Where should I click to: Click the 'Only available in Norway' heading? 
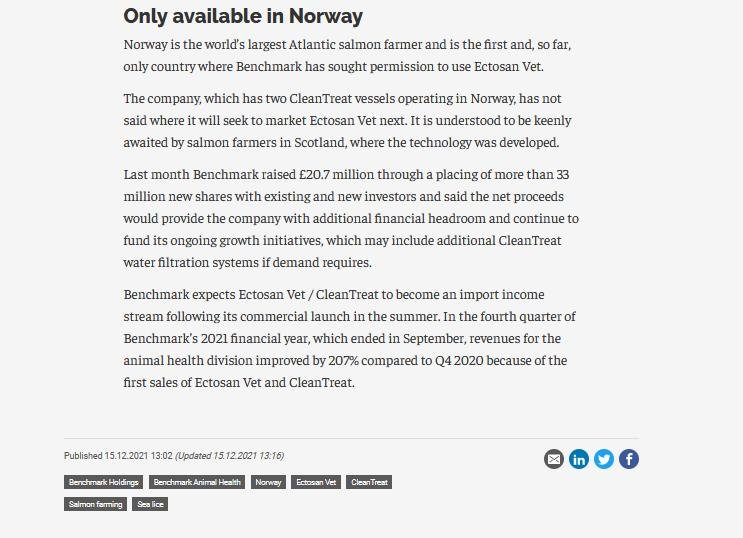243,17
